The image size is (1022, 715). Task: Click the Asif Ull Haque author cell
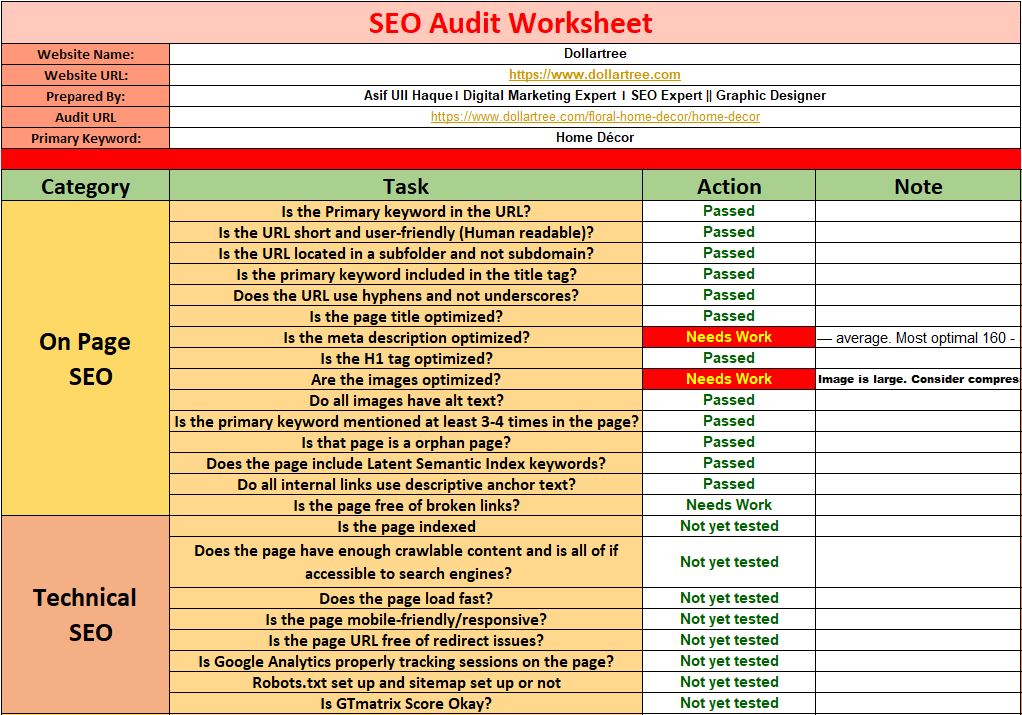(595, 96)
